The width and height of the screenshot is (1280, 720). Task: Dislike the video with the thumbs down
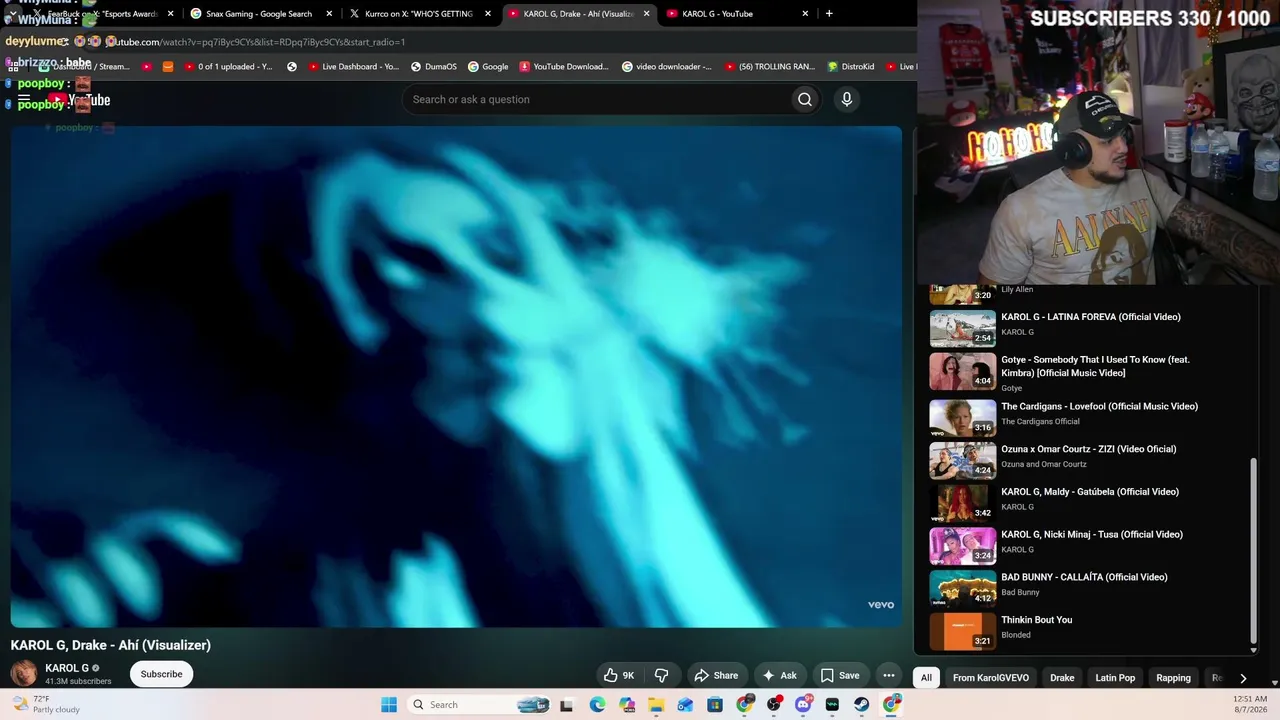coord(661,675)
